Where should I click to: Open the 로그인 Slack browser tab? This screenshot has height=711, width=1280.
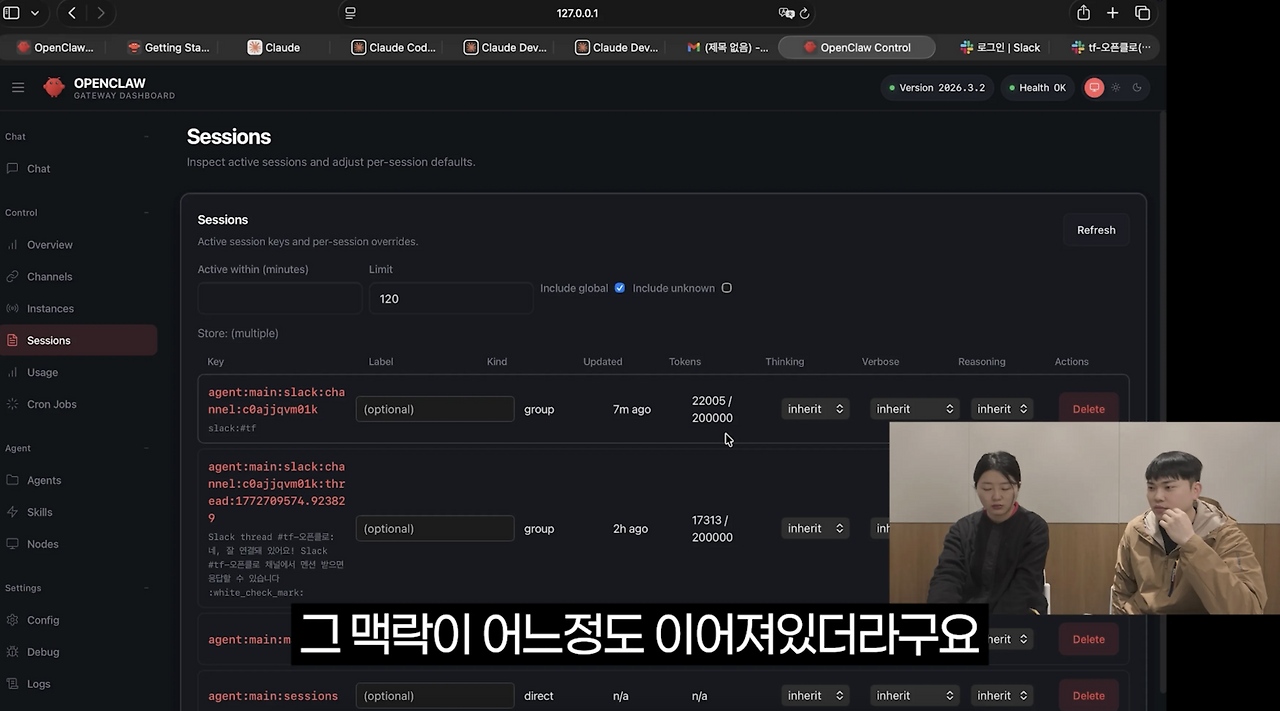(1000, 47)
